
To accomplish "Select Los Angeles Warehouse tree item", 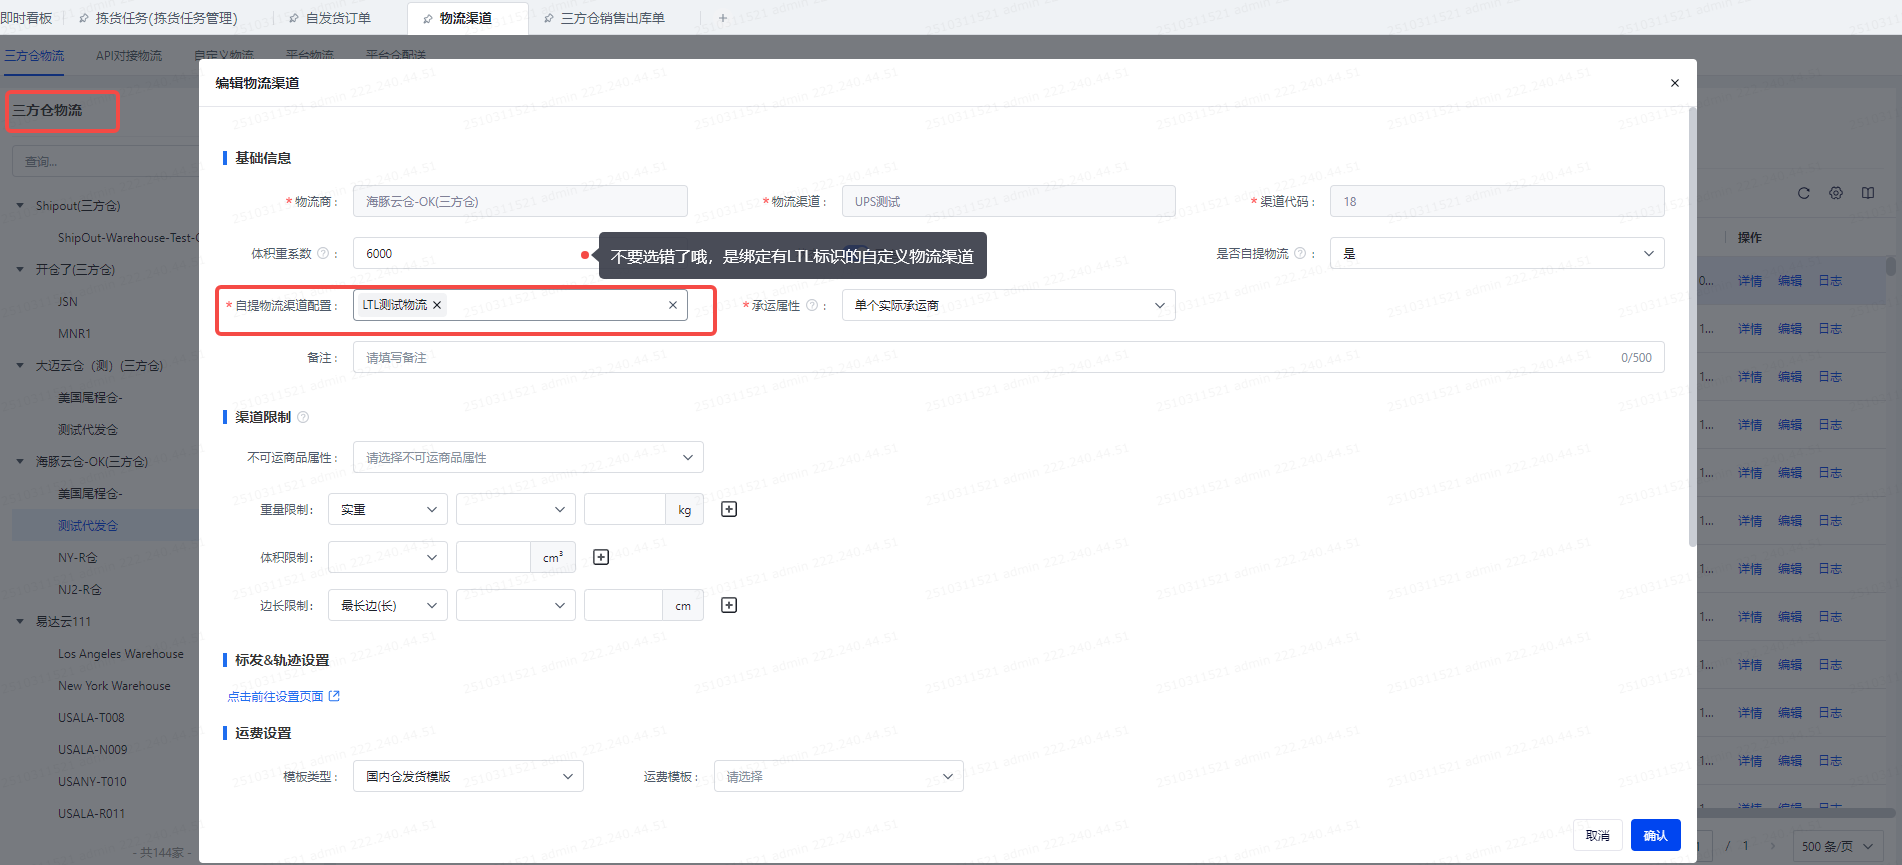I will pyautogui.click(x=121, y=653).
